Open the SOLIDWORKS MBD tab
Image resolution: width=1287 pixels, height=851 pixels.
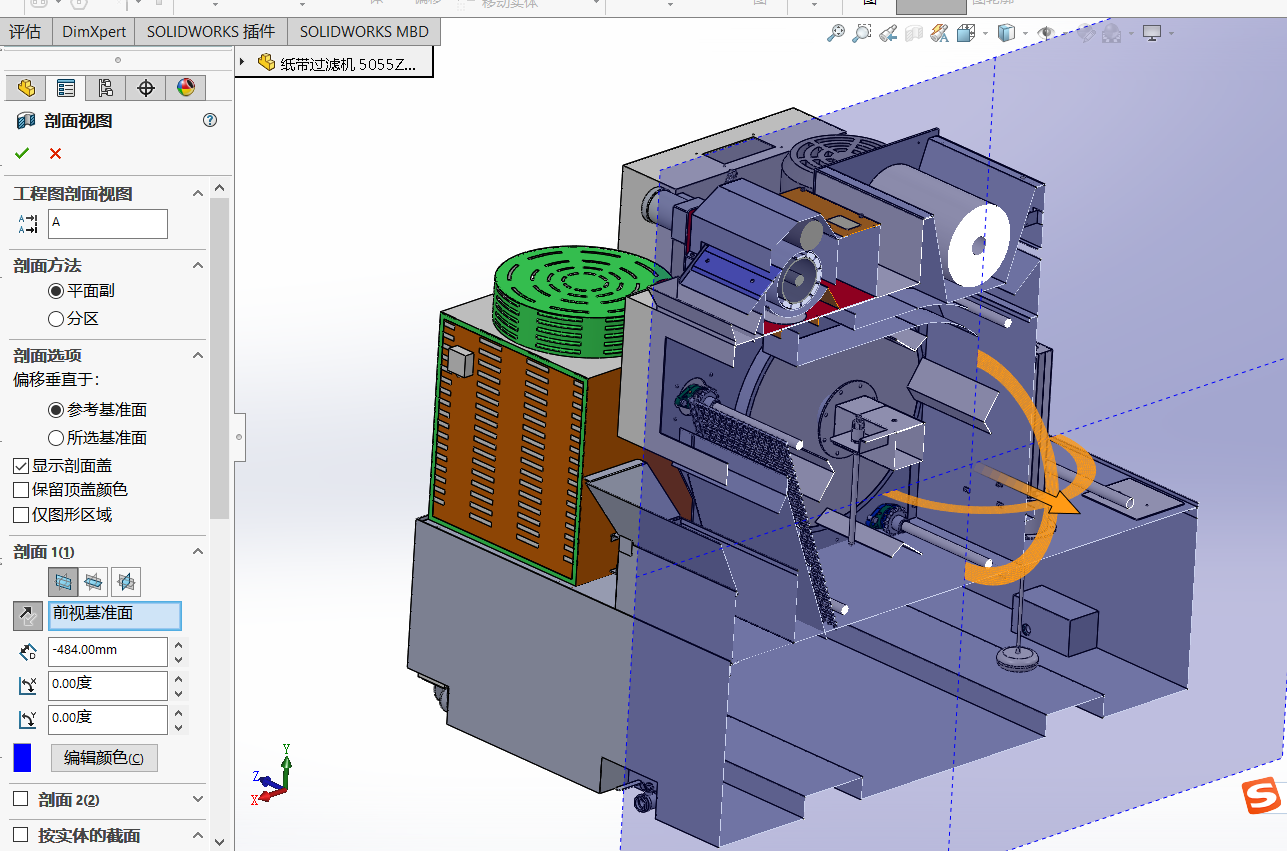pyautogui.click(x=364, y=31)
